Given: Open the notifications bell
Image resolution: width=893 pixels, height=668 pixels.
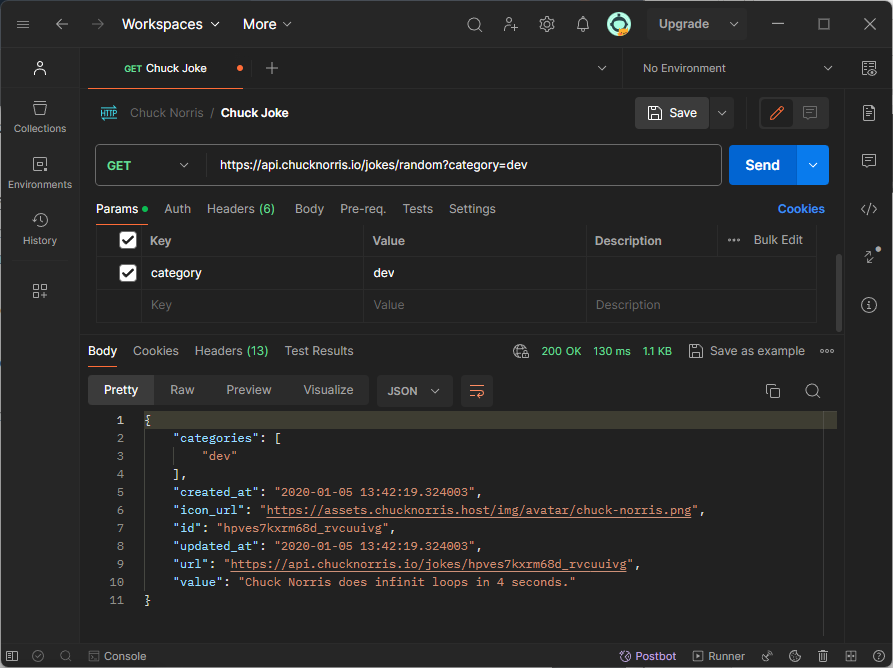Looking at the screenshot, I should [x=583, y=24].
